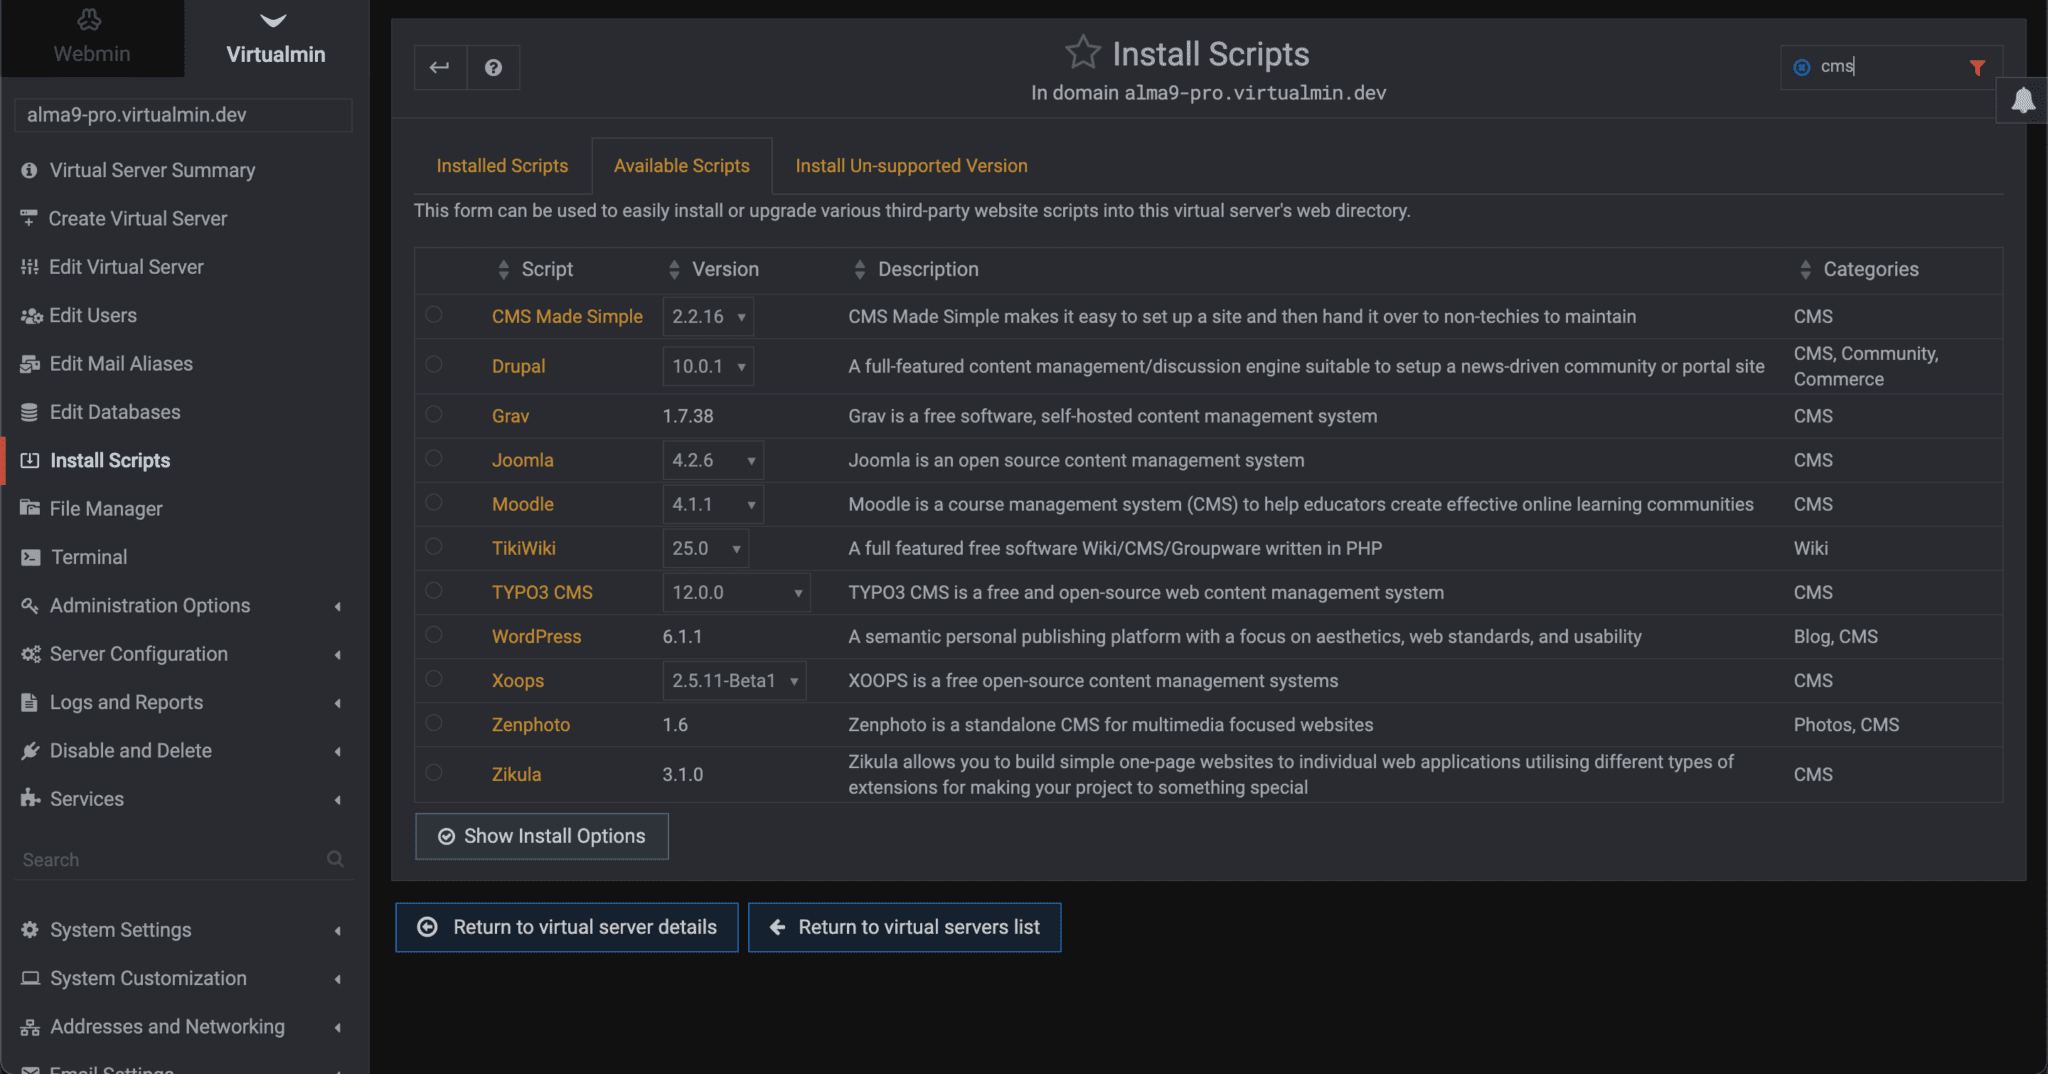Viewport: 2048px width, 1074px height.
Task: Click the Edit Databases stack icon
Action: pos(30,412)
